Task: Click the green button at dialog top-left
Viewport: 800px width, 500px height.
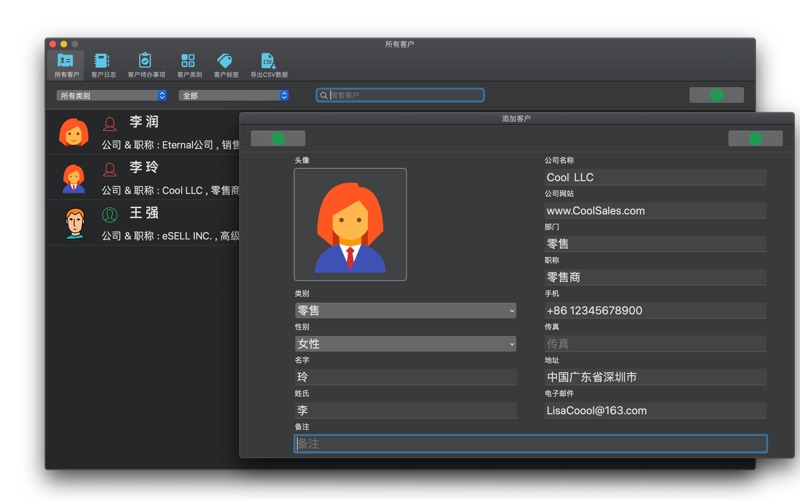Action: [278, 139]
